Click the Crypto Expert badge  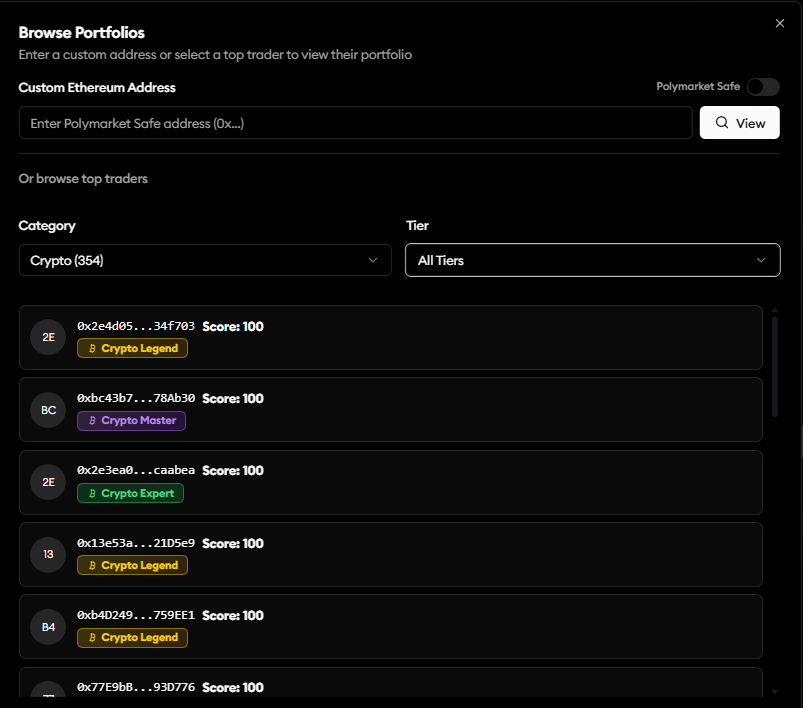(x=130, y=493)
